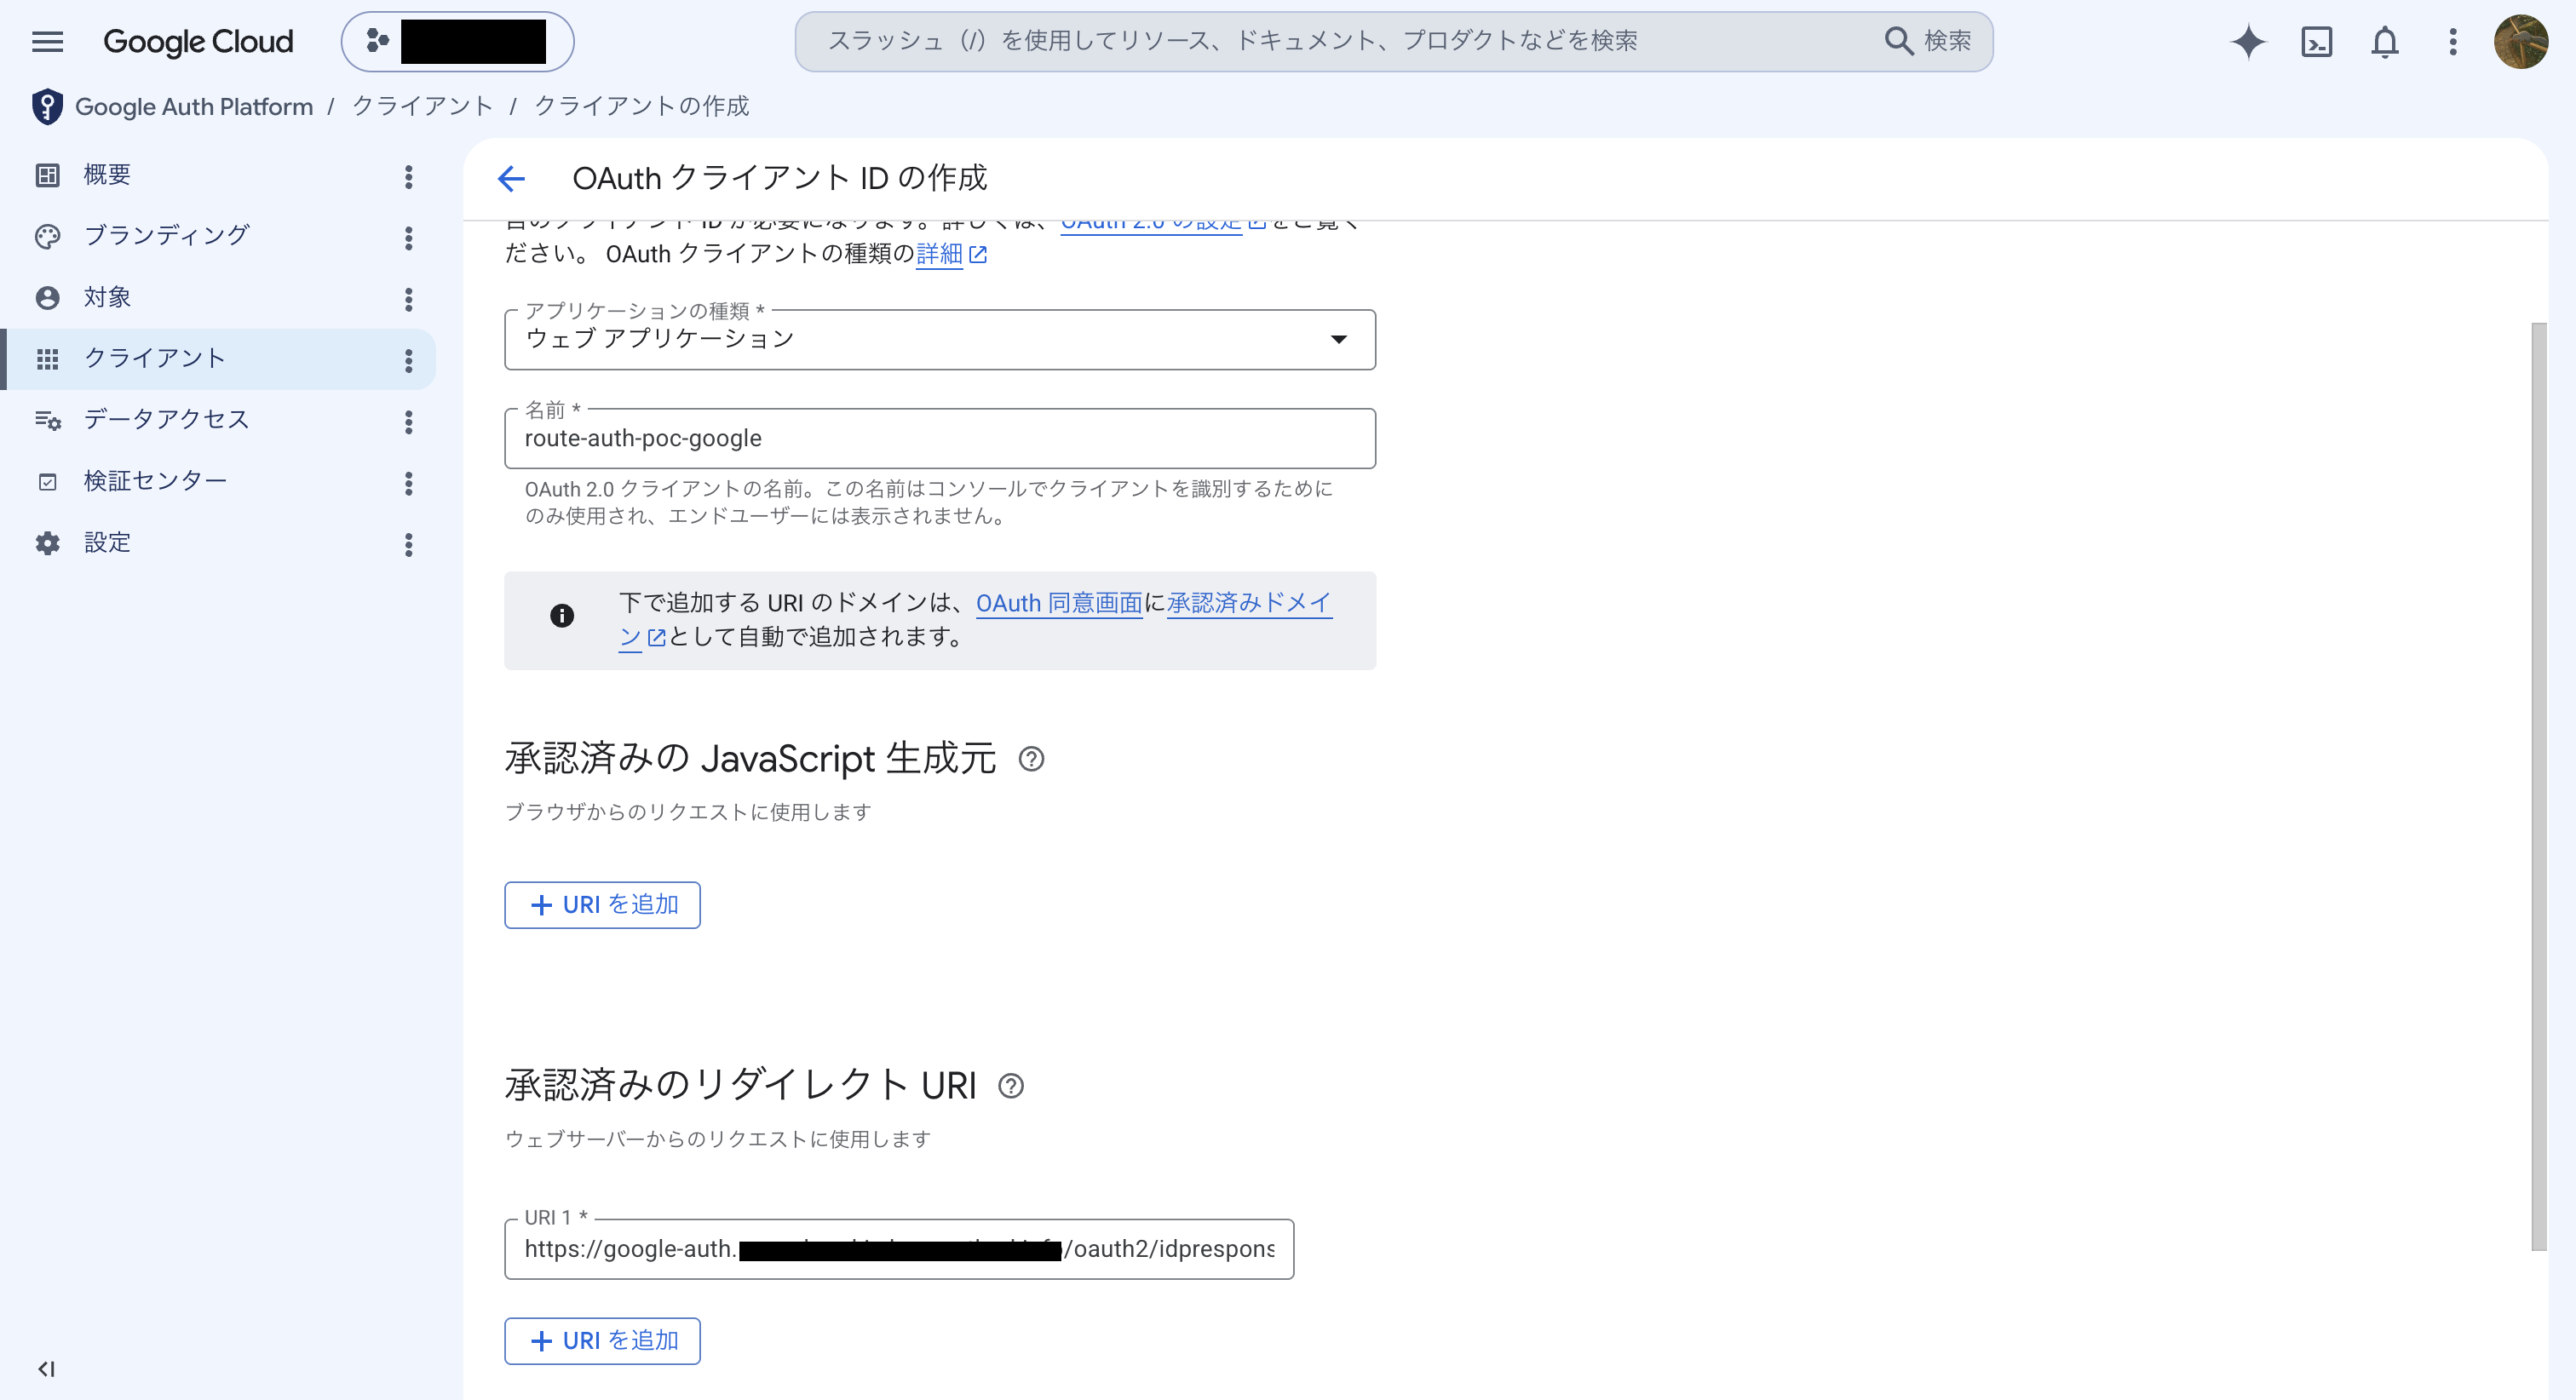Select クライアント in the sidebar
The width and height of the screenshot is (2576, 1400).
(x=218, y=359)
